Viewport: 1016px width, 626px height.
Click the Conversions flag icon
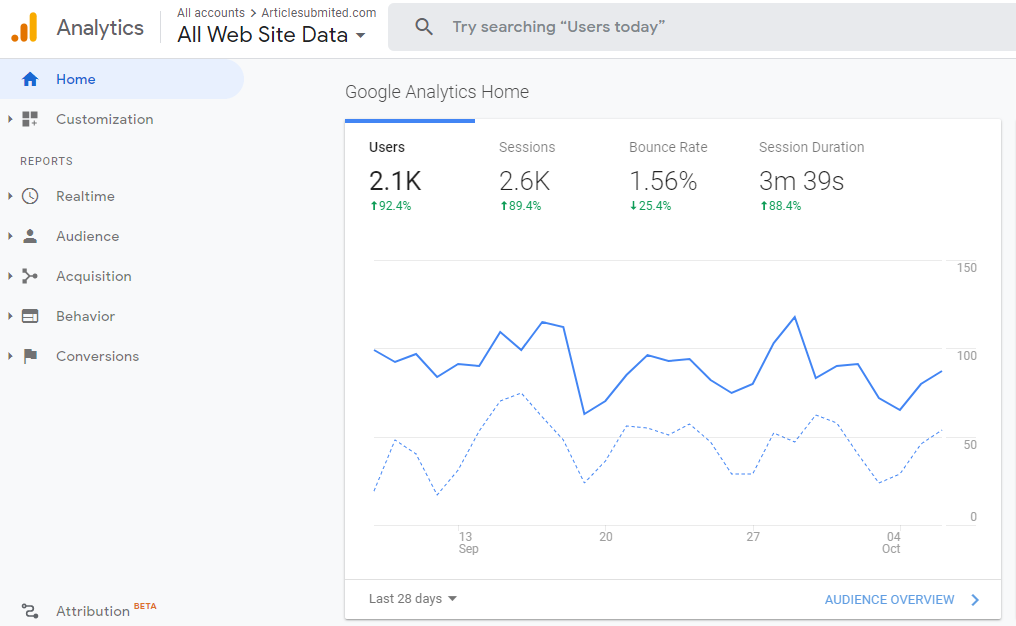click(30, 356)
